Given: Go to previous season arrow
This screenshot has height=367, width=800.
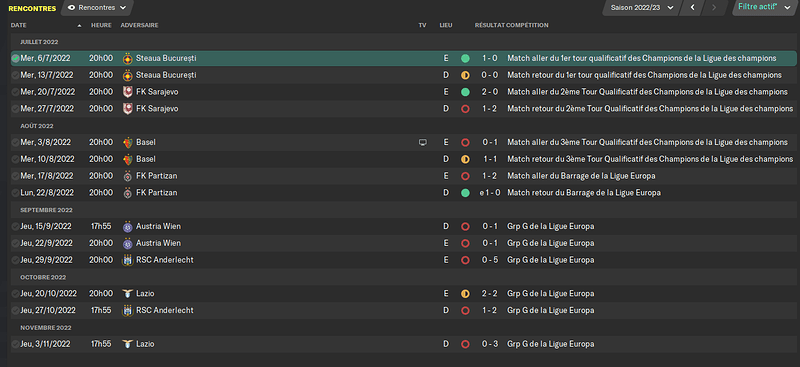Looking at the screenshot, I should click(x=692, y=8).
